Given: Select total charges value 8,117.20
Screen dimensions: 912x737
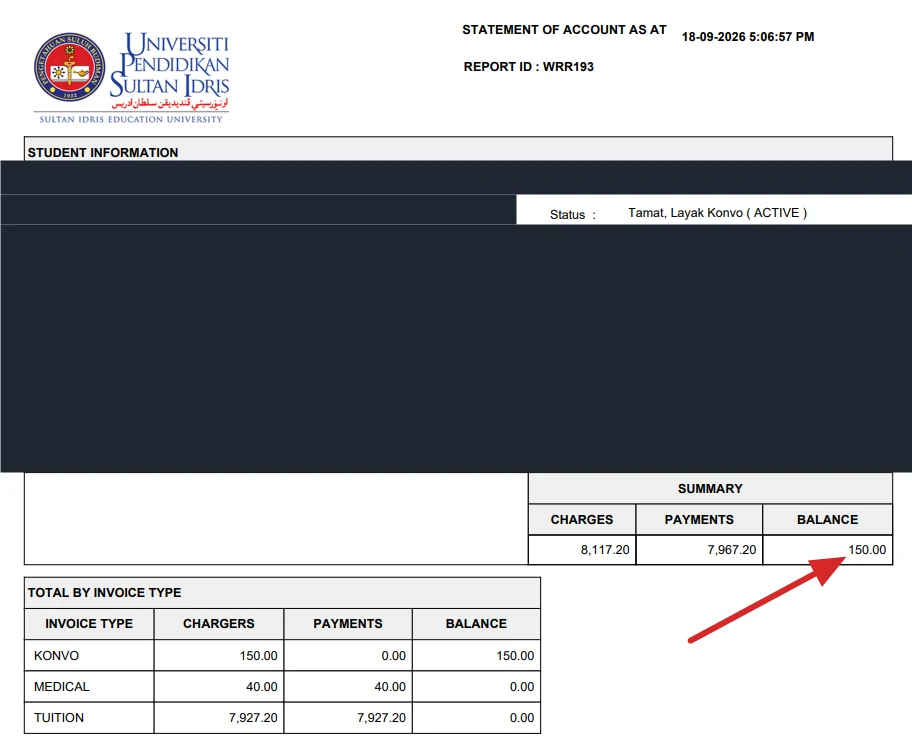Looking at the screenshot, I should [605, 550].
